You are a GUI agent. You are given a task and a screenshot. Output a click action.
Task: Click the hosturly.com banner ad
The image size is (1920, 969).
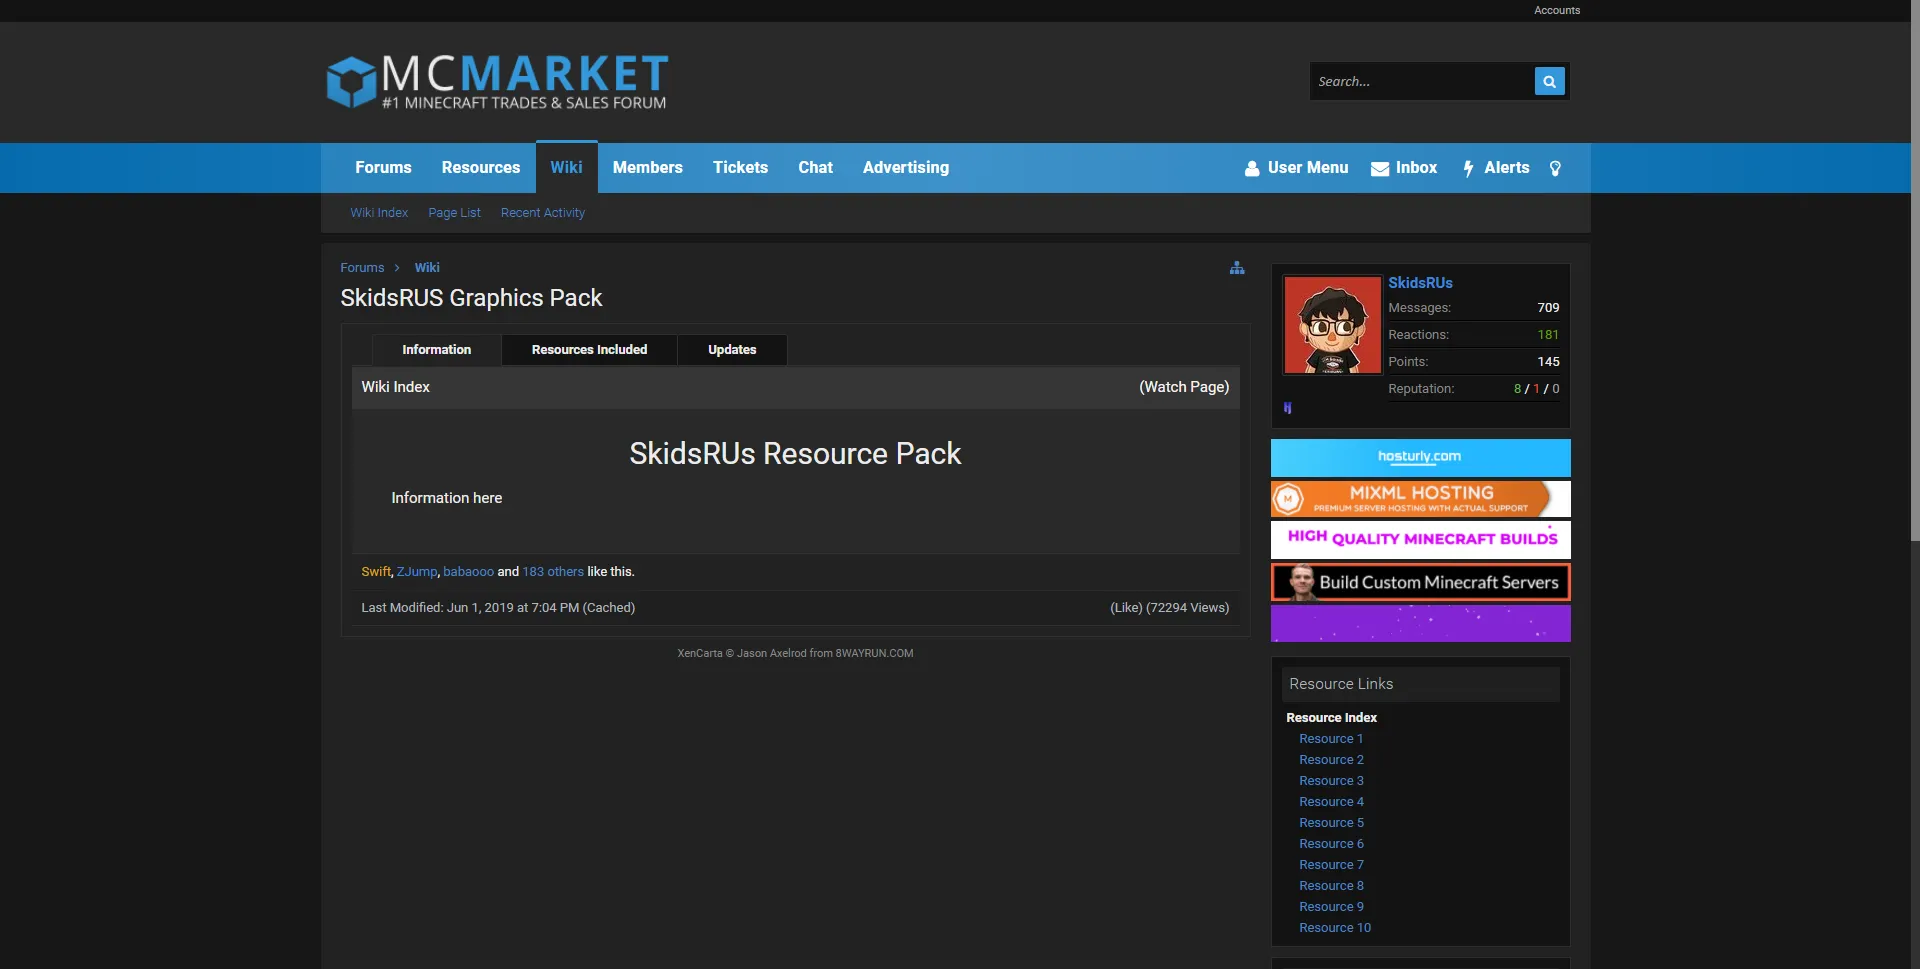point(1420,458)
